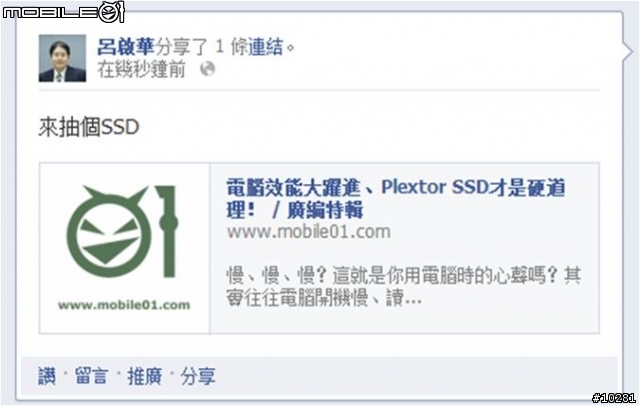The height and width of the screenshot is (406, 640).
Task: Select the 來抽個SSD post text
Action: point(89,127)
